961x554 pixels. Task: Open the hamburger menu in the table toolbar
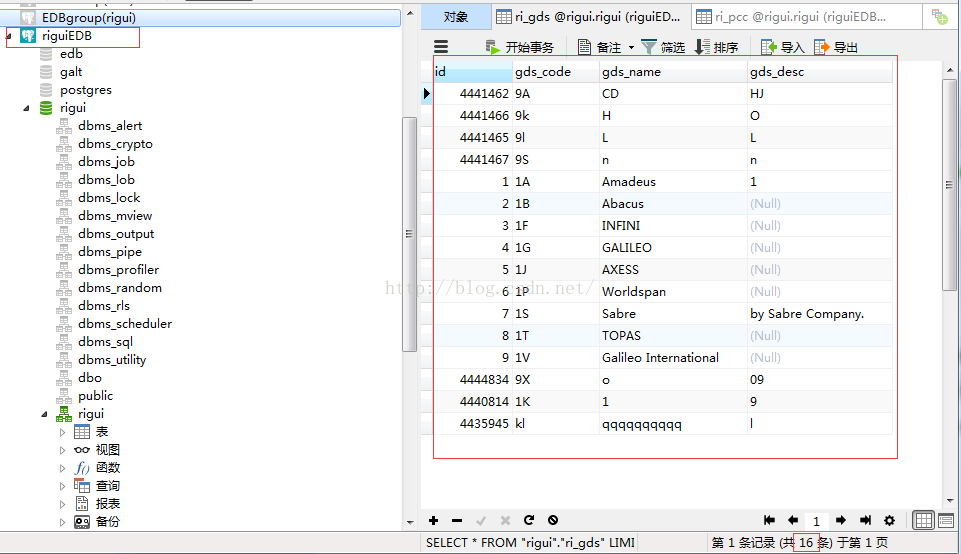coord(441,47)
